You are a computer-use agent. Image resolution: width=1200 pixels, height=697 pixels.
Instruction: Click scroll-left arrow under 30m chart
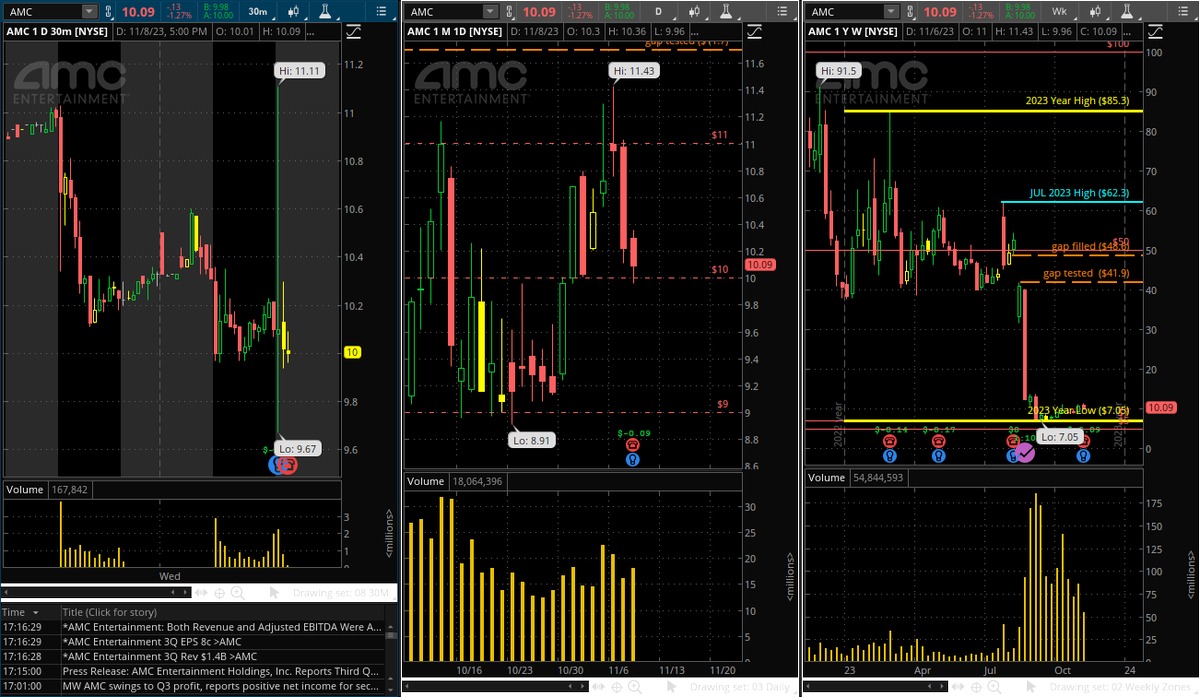coord(6,593)
